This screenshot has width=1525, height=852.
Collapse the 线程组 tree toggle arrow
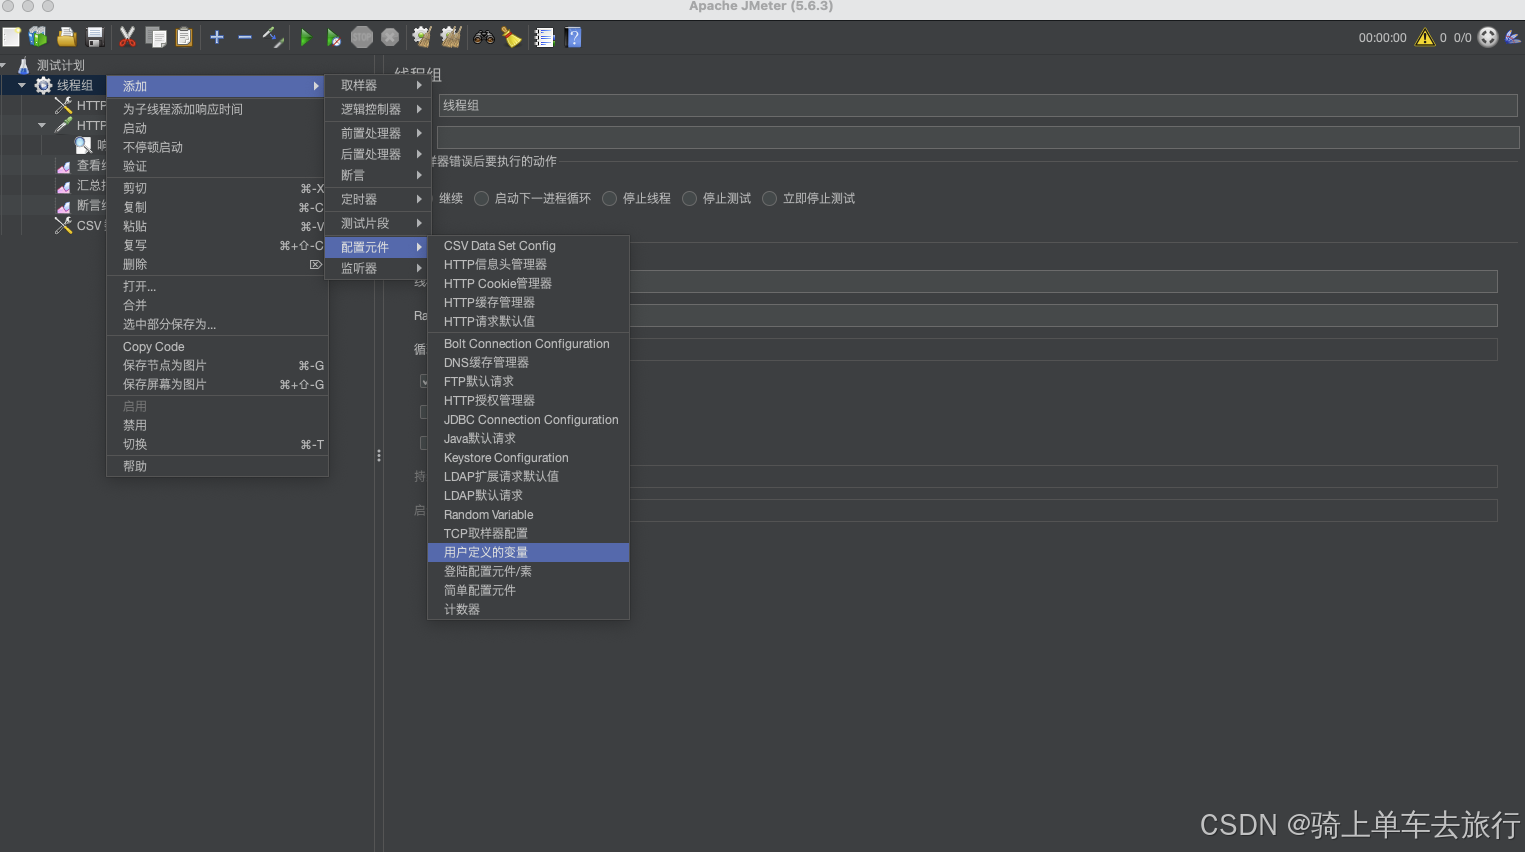point(22,85)
